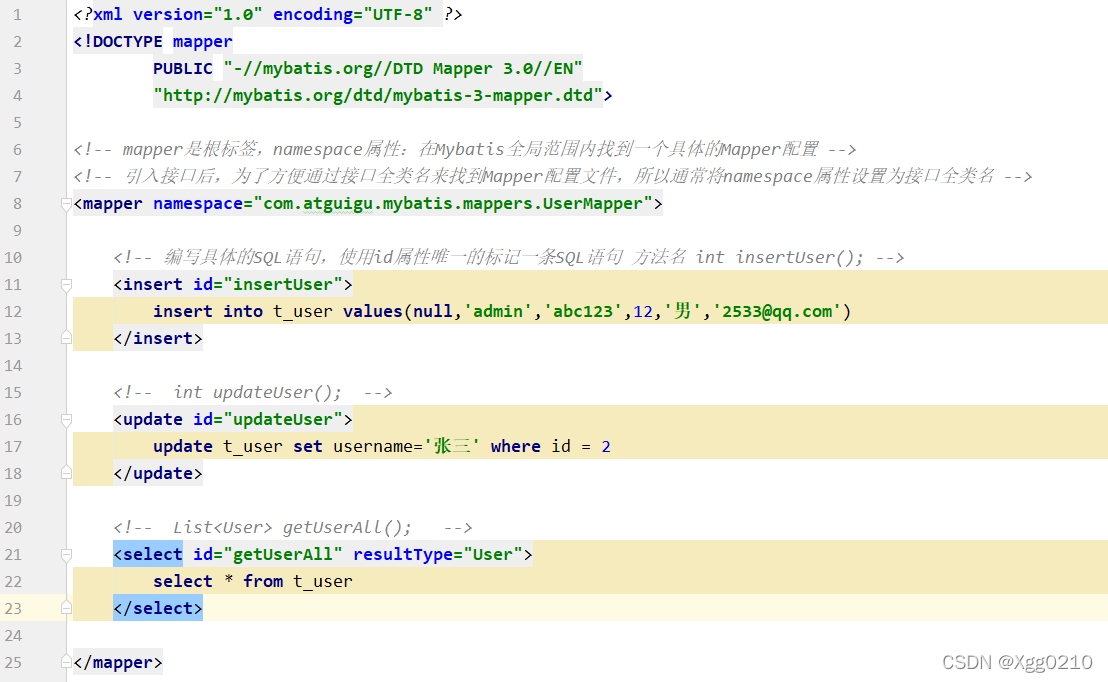Click highlighted </select> closing tag

click(158, 608)
